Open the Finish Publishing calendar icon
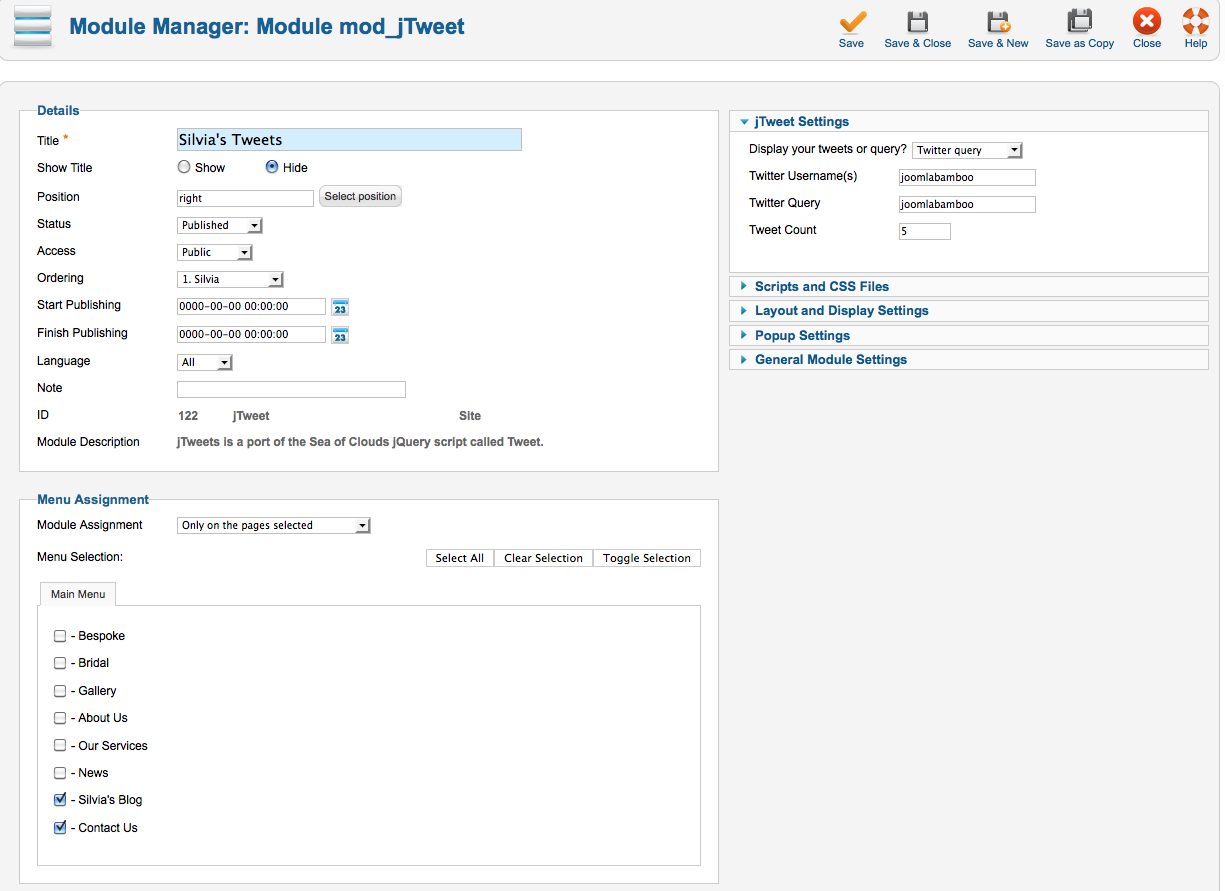Screen dimensions: 1225x891 click(340, 335)
